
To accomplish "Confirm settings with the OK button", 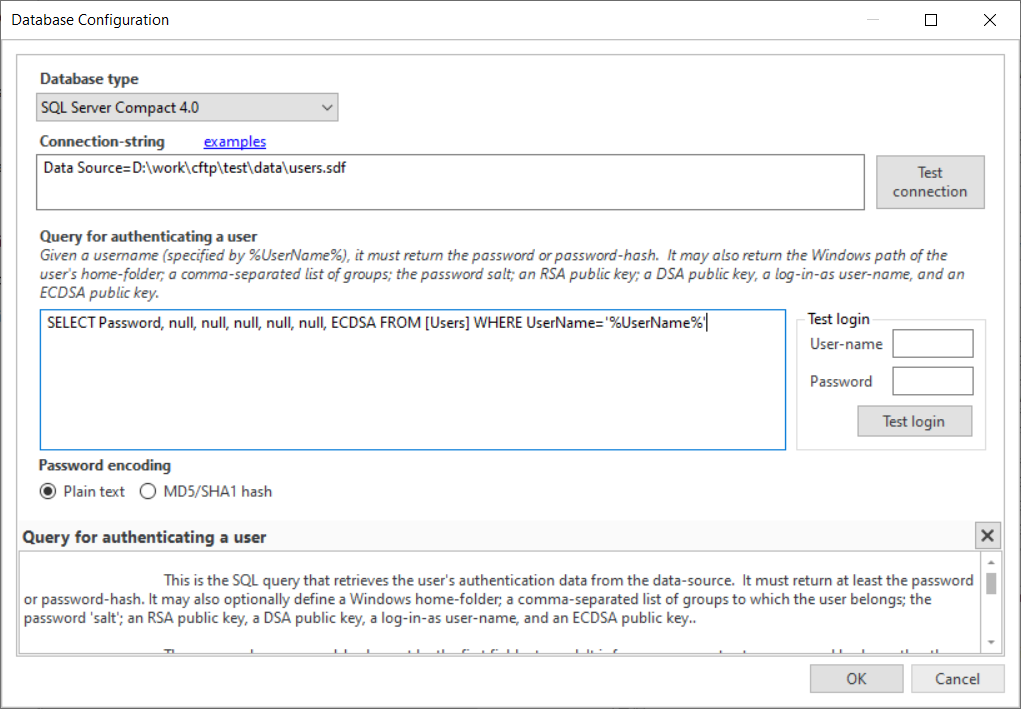I will (x=856, y=678).
